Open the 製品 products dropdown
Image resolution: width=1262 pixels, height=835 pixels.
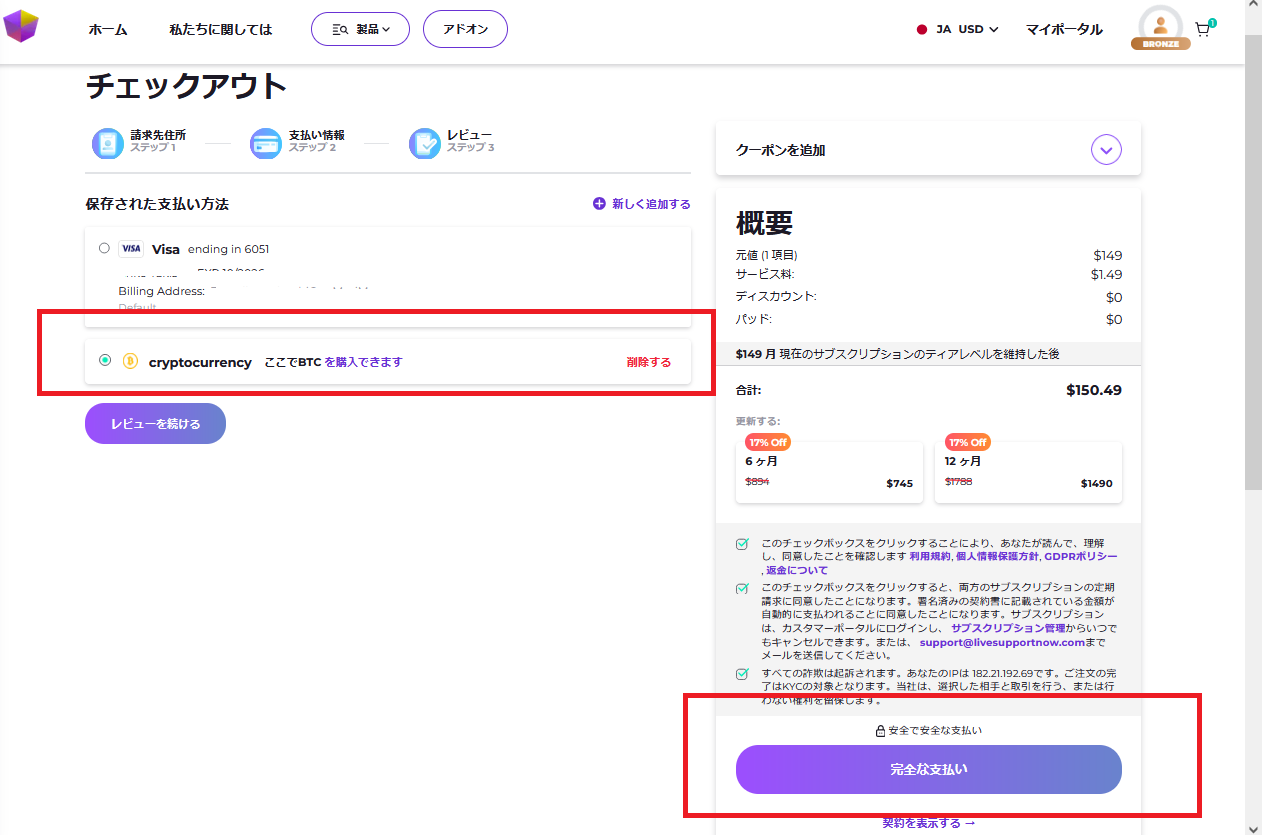tap(360, 29)
